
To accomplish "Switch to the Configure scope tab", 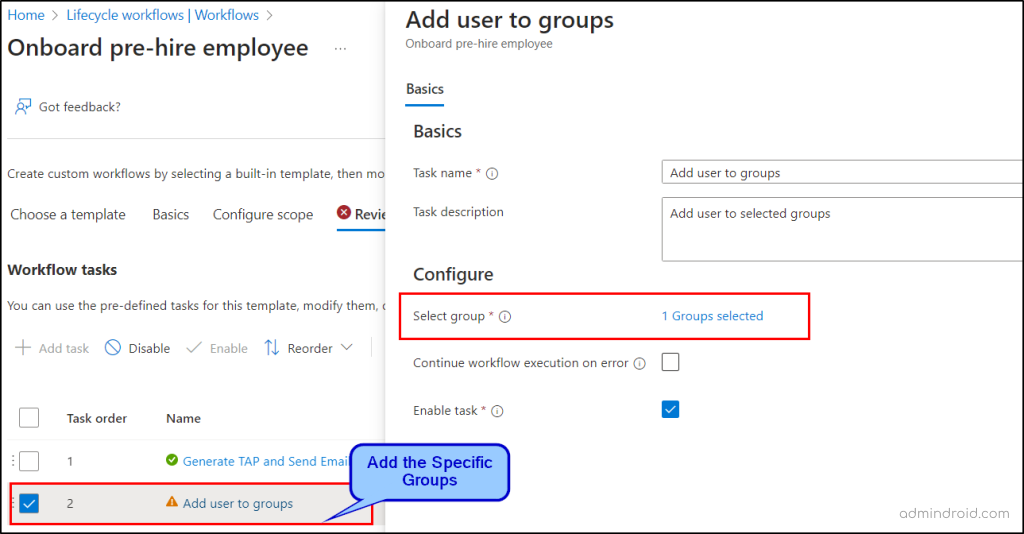I will [262, 214].
